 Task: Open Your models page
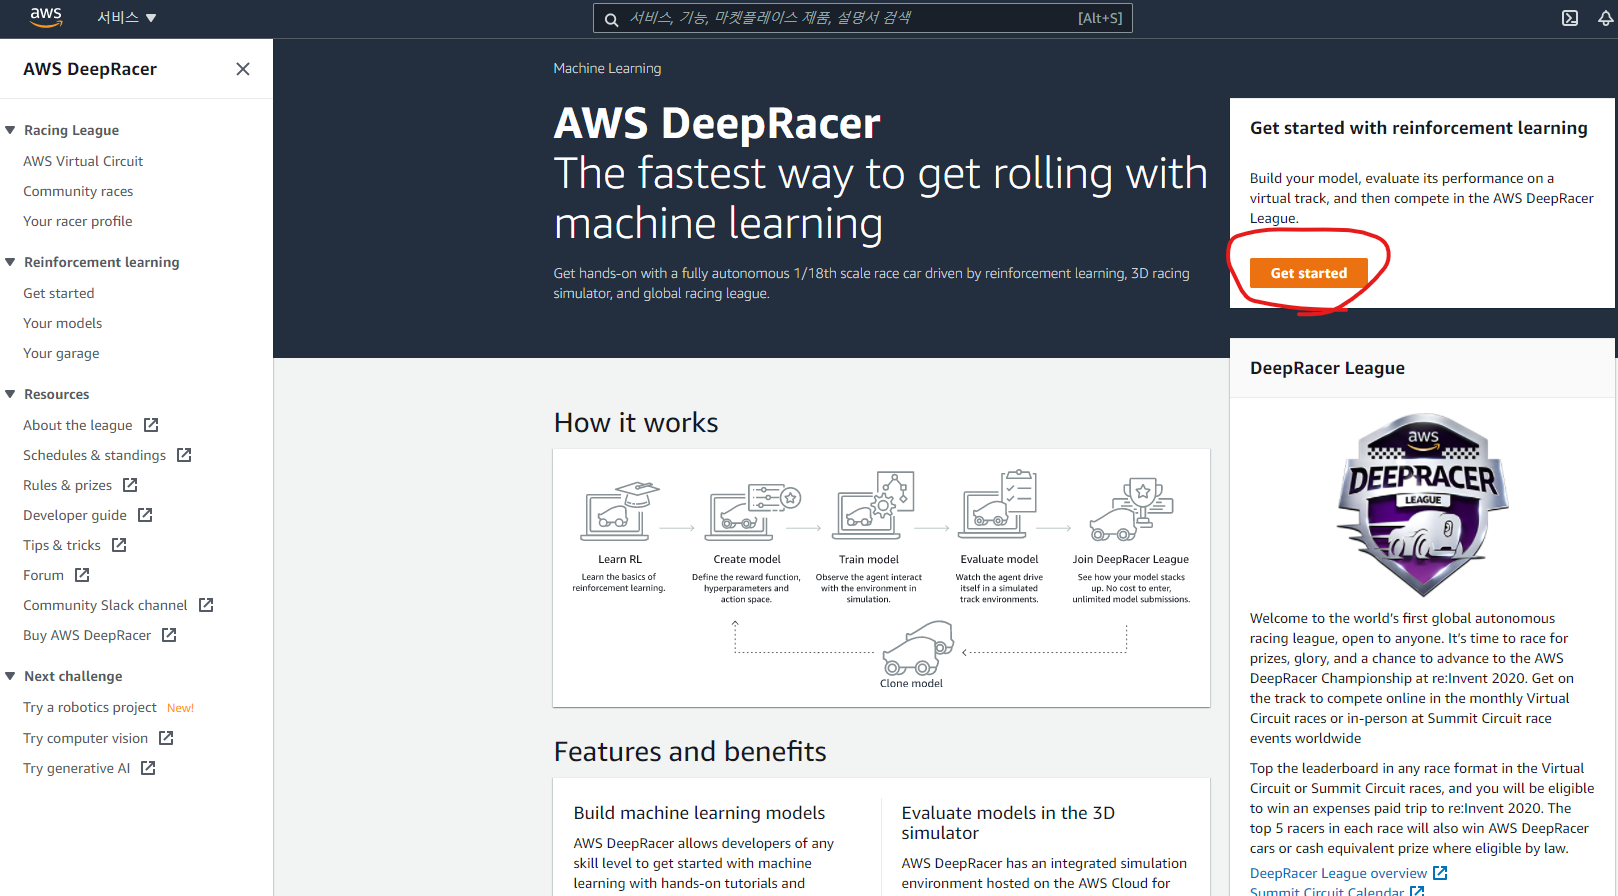coord(63,323)
